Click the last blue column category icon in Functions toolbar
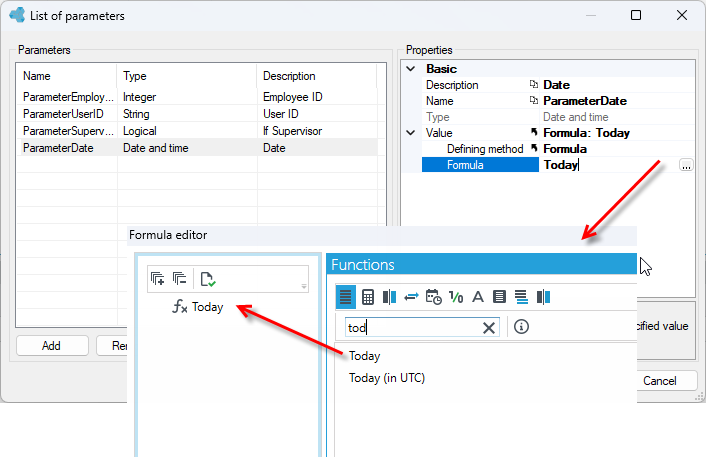 [543, 297]
